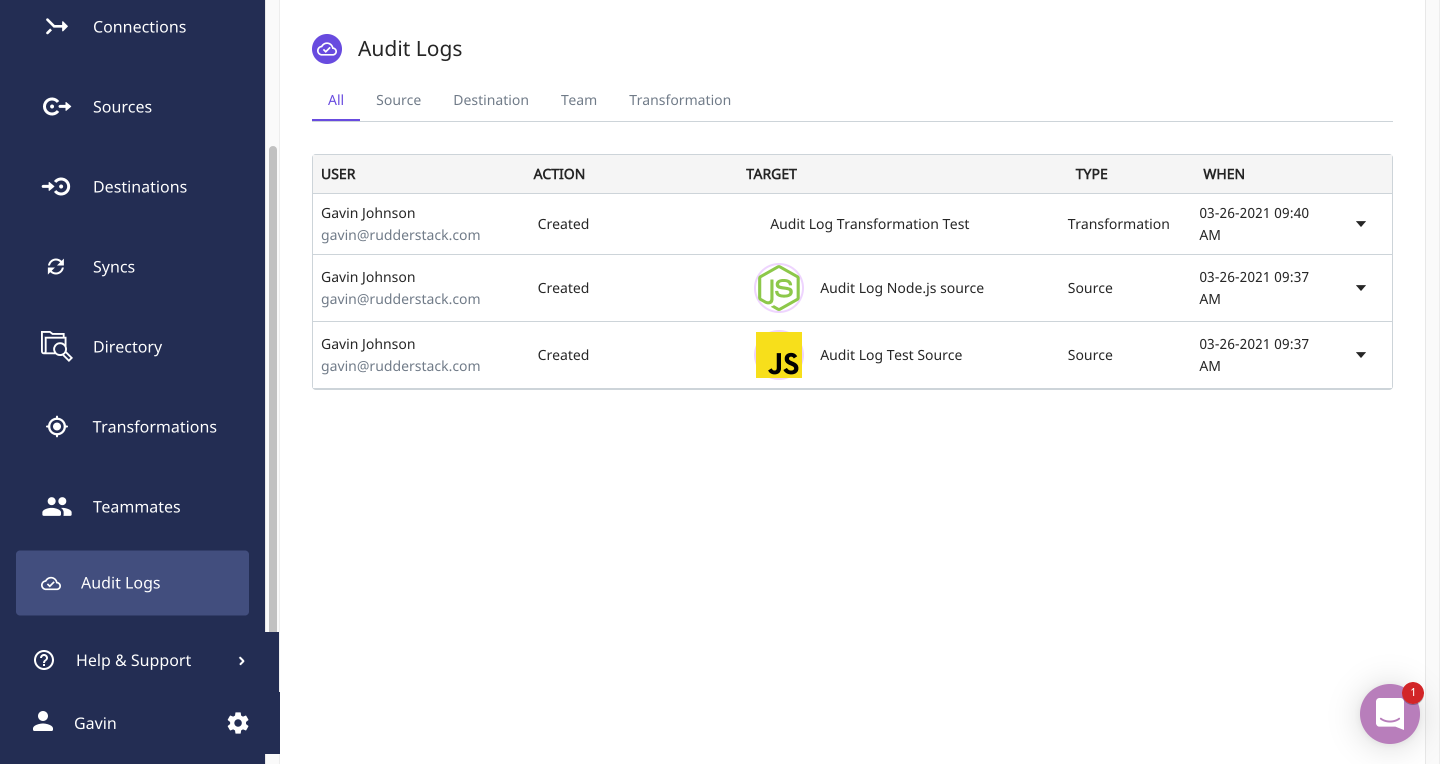Select the Node.js source icon in second row
1440x764 pixels.
(779, 288)
